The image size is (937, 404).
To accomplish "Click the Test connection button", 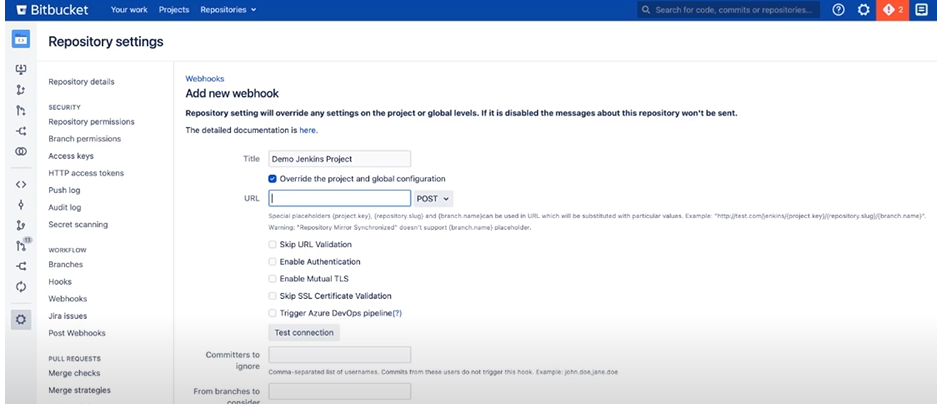I will click(304, 332).
